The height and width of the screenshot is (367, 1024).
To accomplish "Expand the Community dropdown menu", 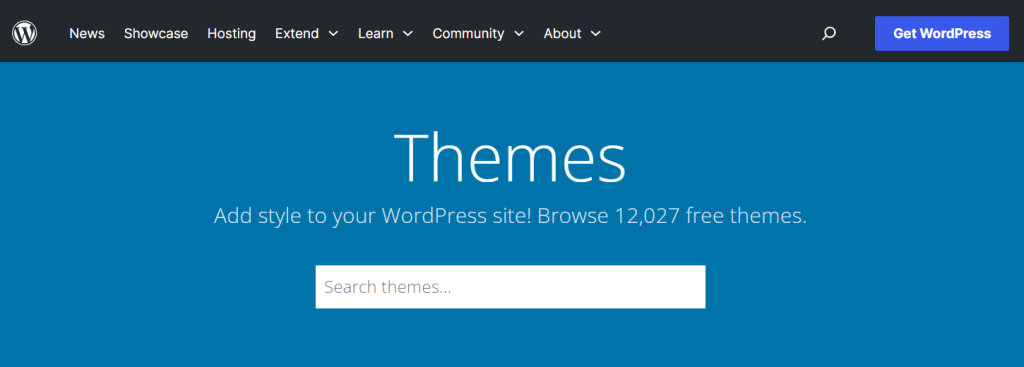I will click(x=478, y=33).
